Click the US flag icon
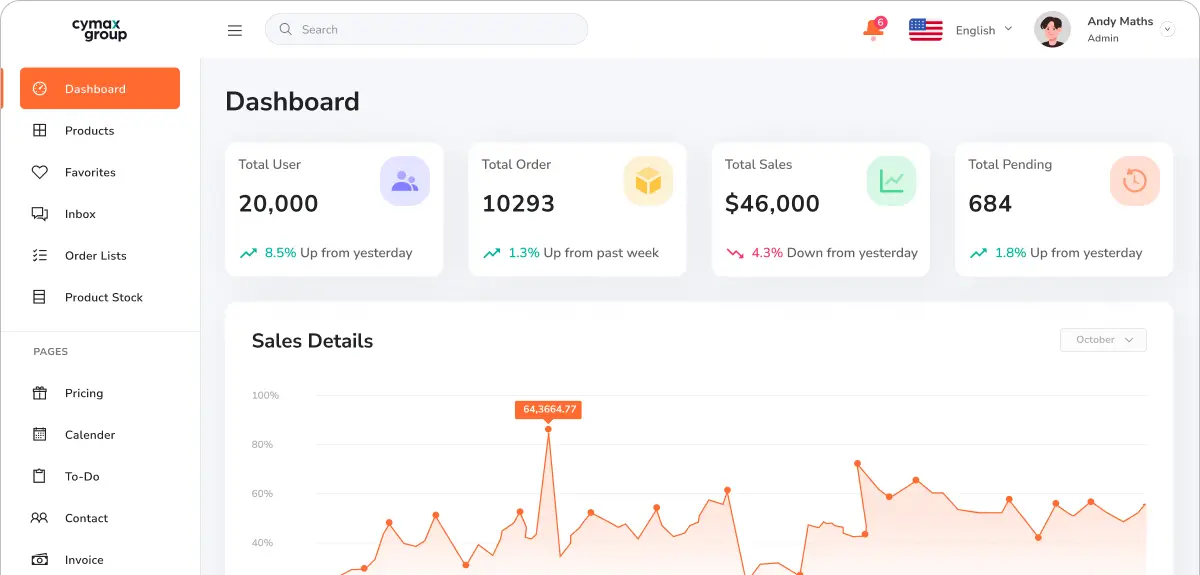Viewport: 1200px width, 575px height. [x=925, y=30]
